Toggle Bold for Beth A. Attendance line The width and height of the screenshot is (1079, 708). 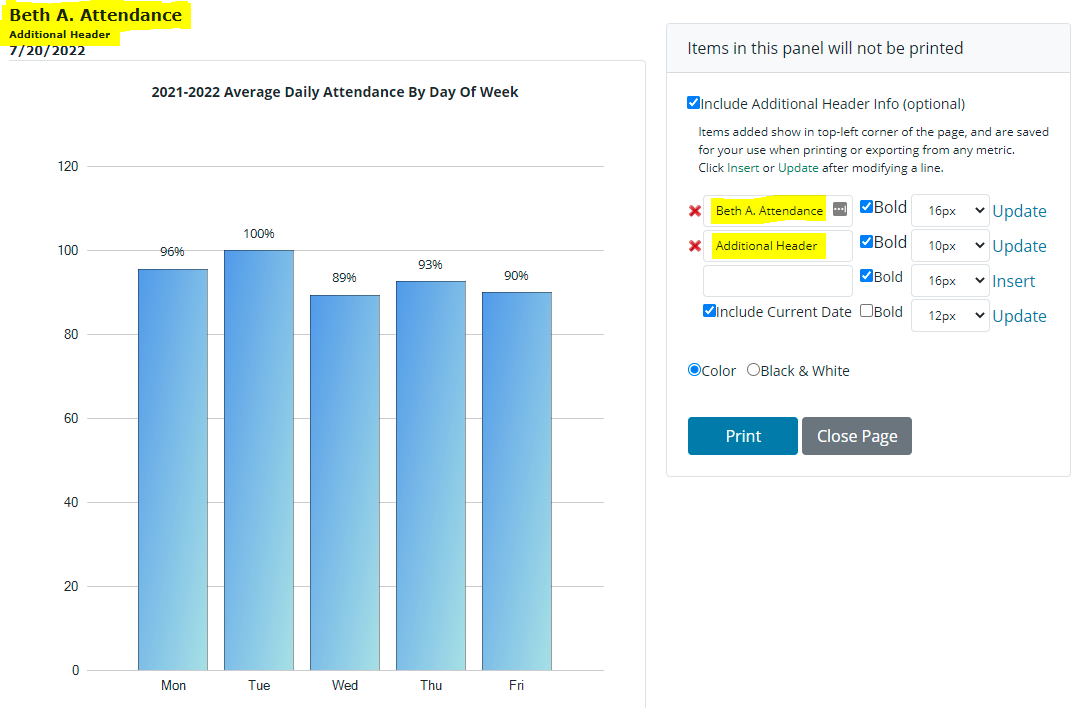(x=867, y=207)
